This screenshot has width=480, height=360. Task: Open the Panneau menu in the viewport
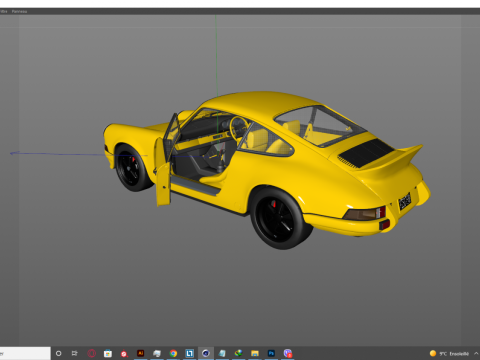pos(19,11)
